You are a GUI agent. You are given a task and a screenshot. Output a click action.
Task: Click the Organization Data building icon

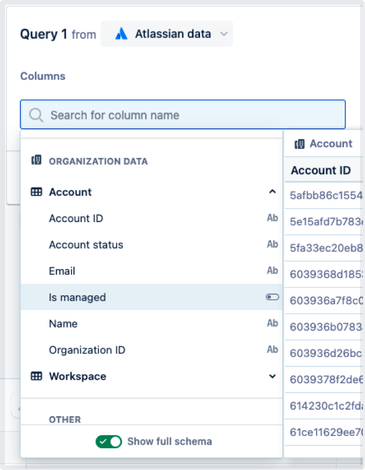36,160
